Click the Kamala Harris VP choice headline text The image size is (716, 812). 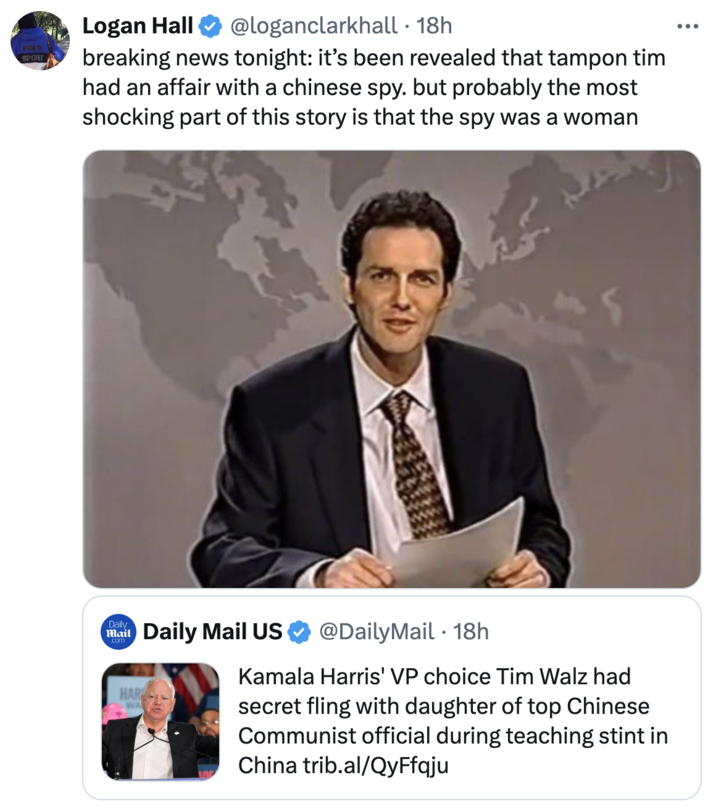click(452, 706)
